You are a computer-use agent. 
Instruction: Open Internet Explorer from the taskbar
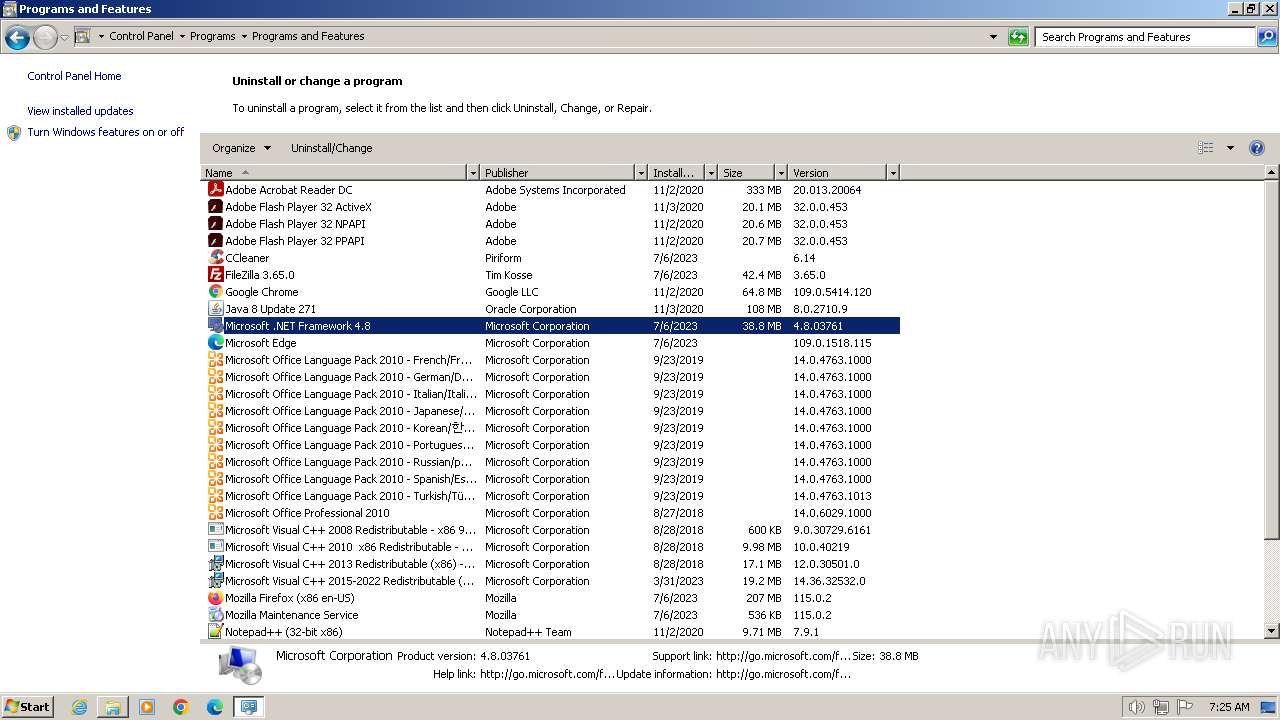click(79, 707)
